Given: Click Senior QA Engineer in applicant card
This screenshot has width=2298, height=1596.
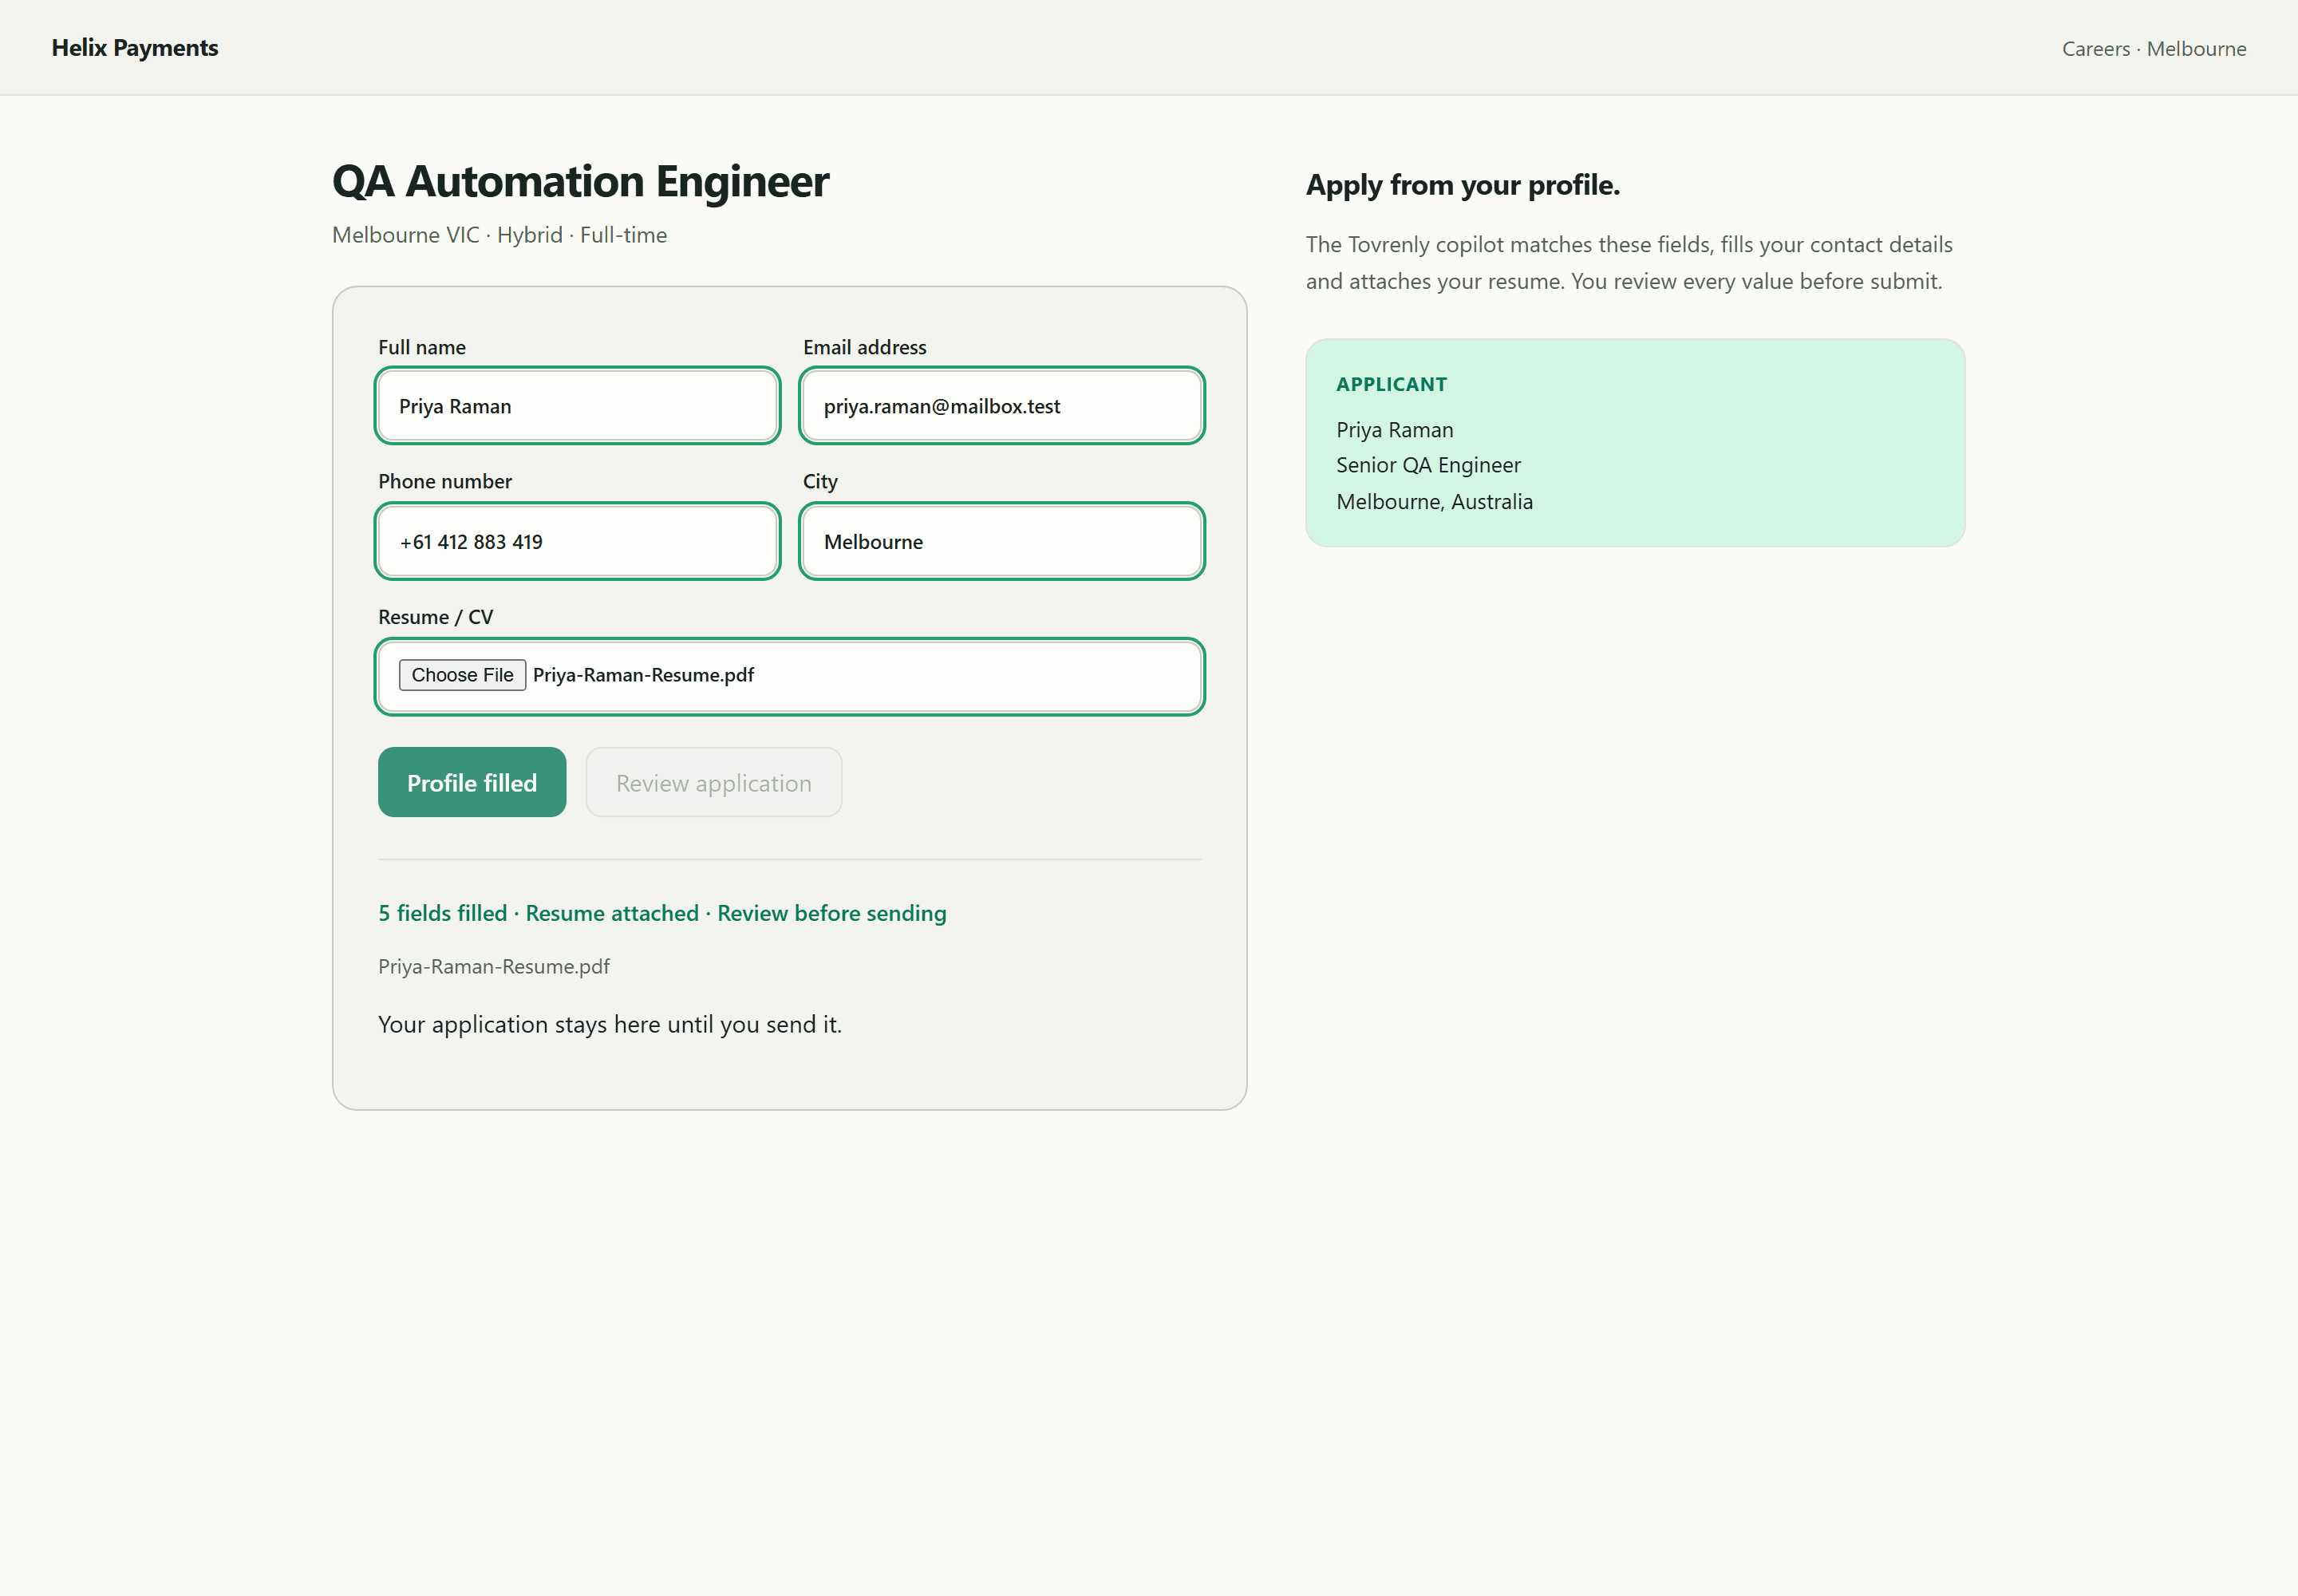Looking at the screenshot, I should (1428, 465).
